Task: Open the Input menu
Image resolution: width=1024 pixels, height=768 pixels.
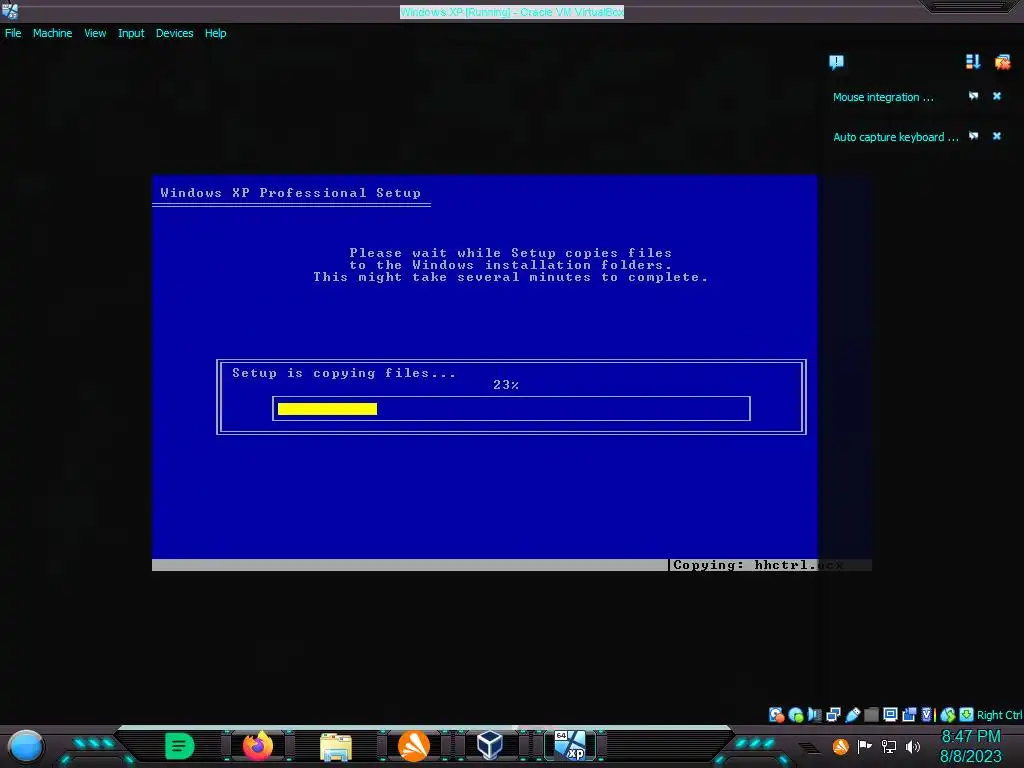Action: click(x=131, y=33)
